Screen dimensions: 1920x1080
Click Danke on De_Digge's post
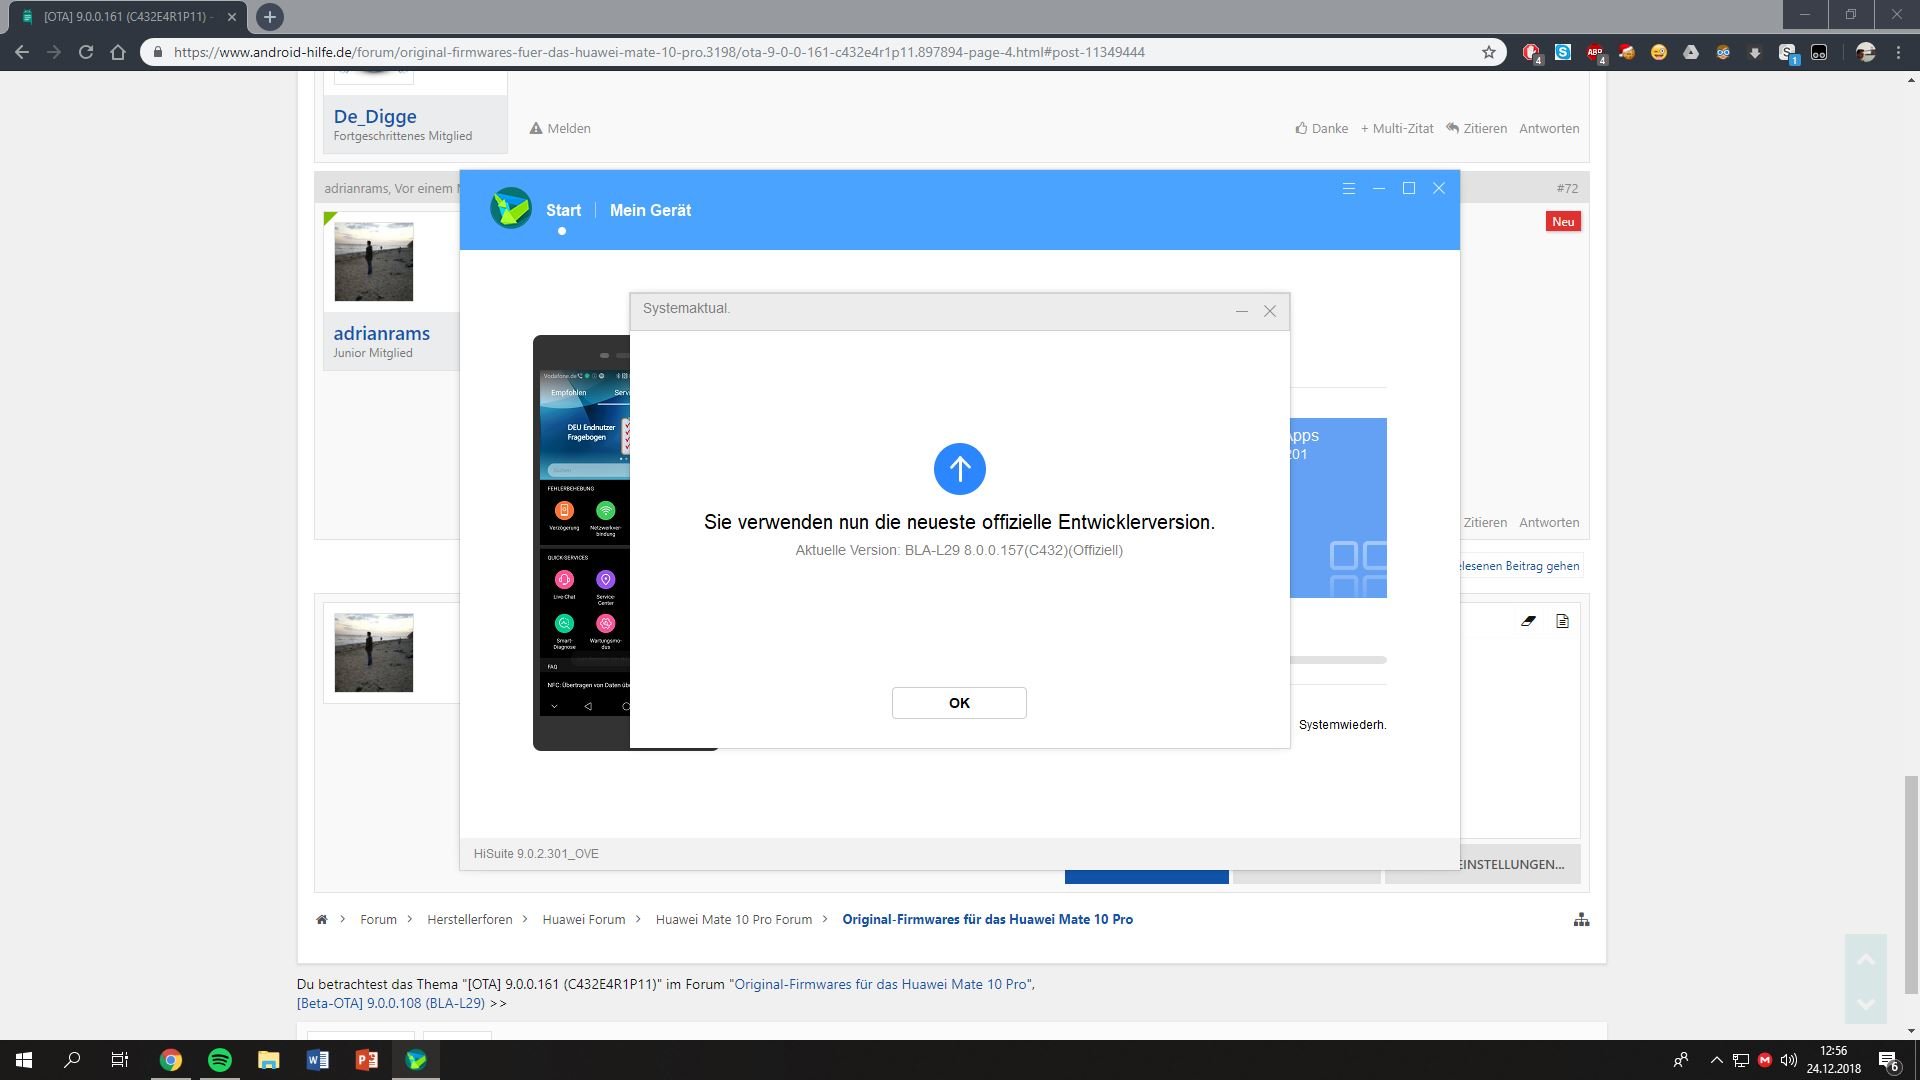pyautogui.click(x=1321, y=128)
